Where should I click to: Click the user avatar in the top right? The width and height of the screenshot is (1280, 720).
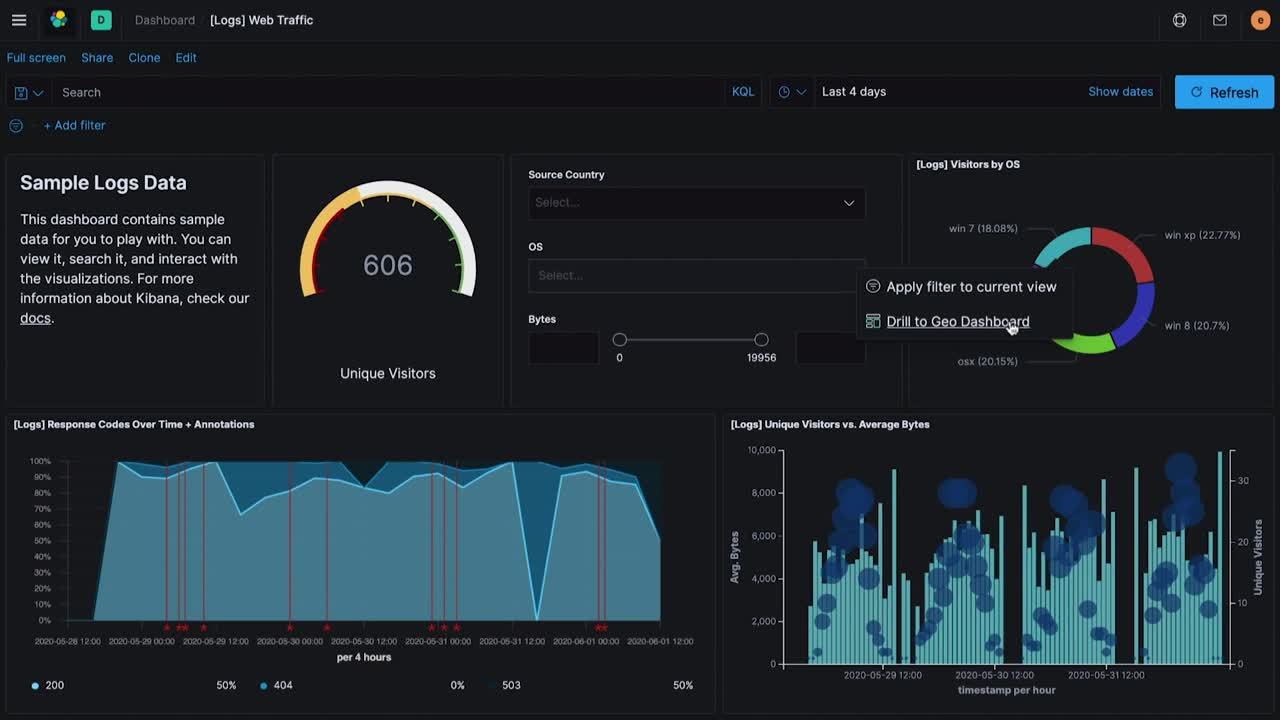click(x=1260, y=20)
